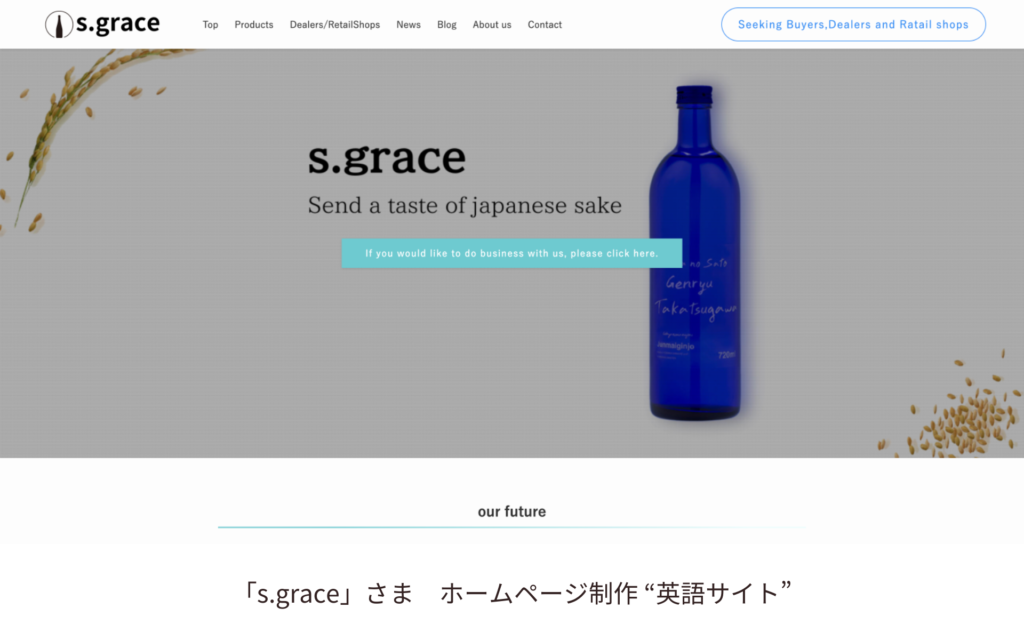Go to Dealers/RetailShops page

coord(335,25)
